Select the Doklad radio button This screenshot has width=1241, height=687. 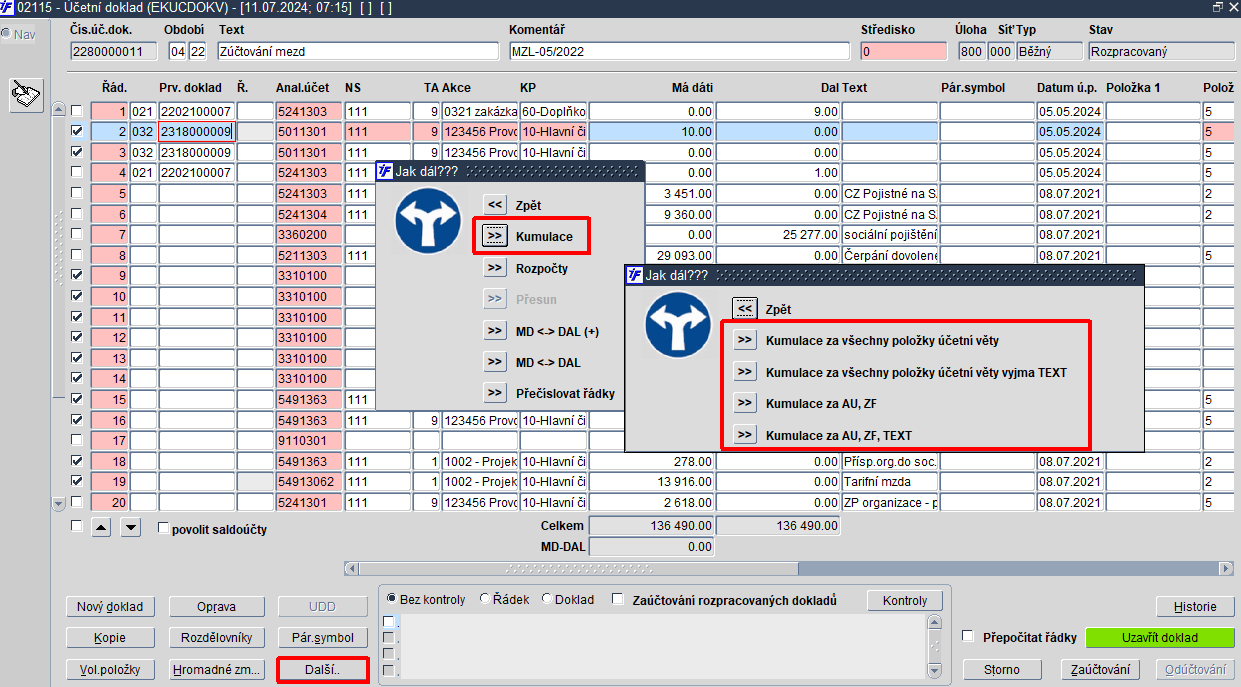click(x=547, y=599)
